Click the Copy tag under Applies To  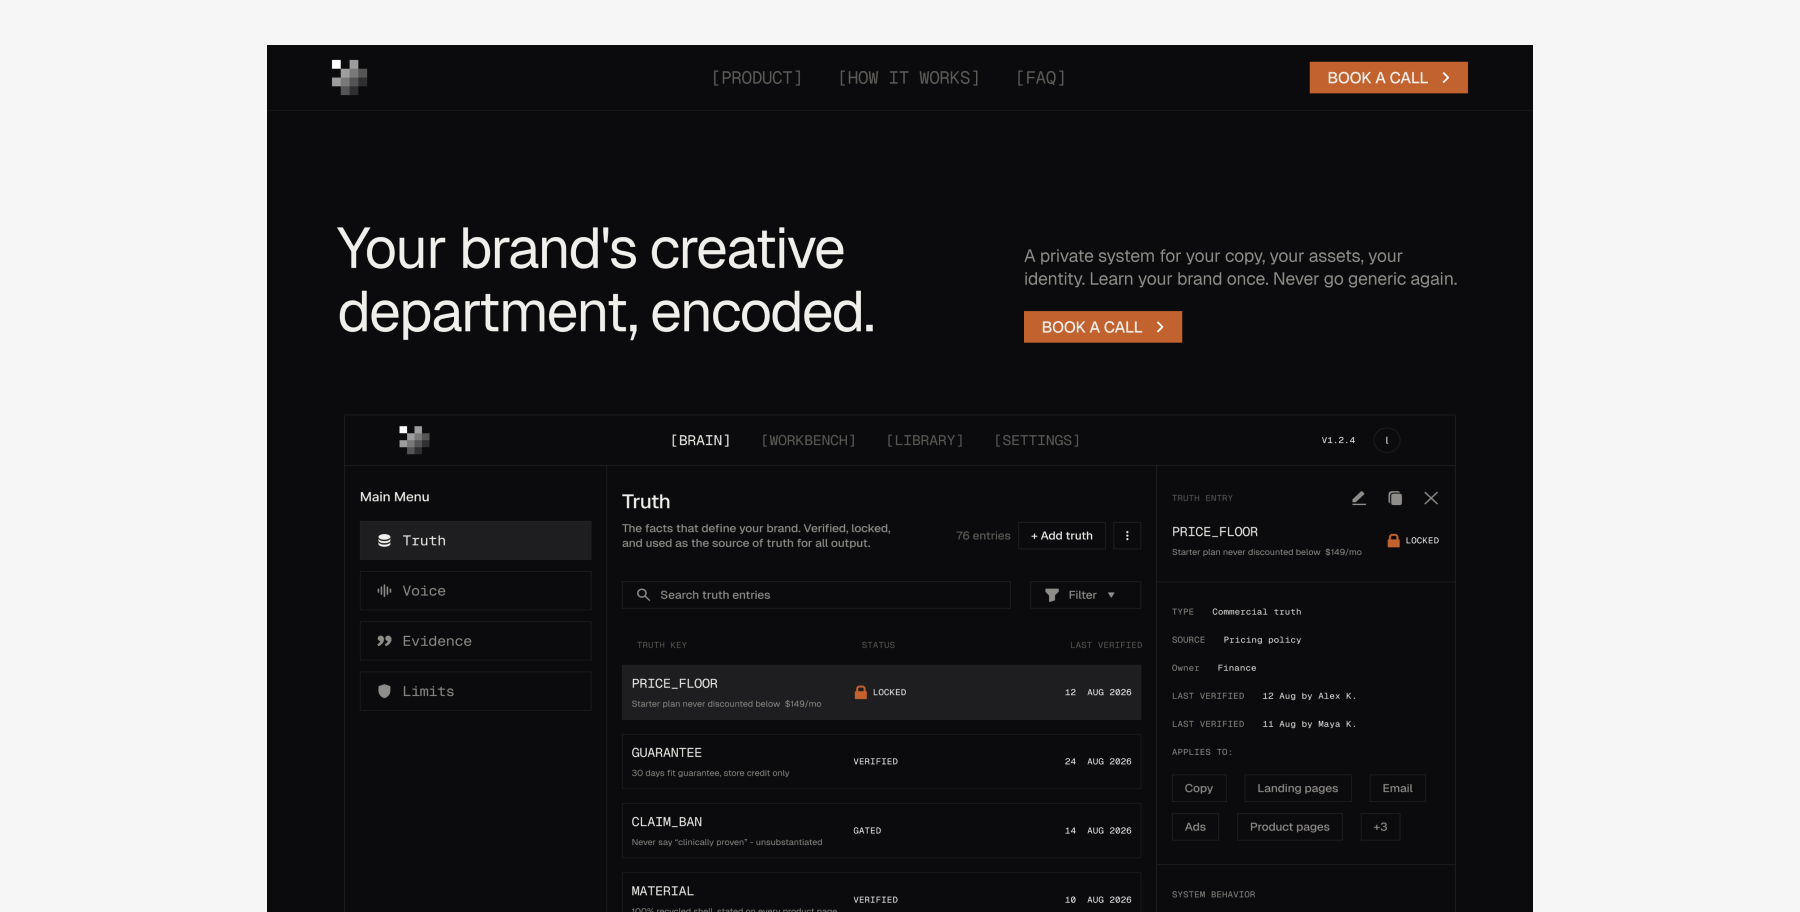click(x=1199, y=788)
